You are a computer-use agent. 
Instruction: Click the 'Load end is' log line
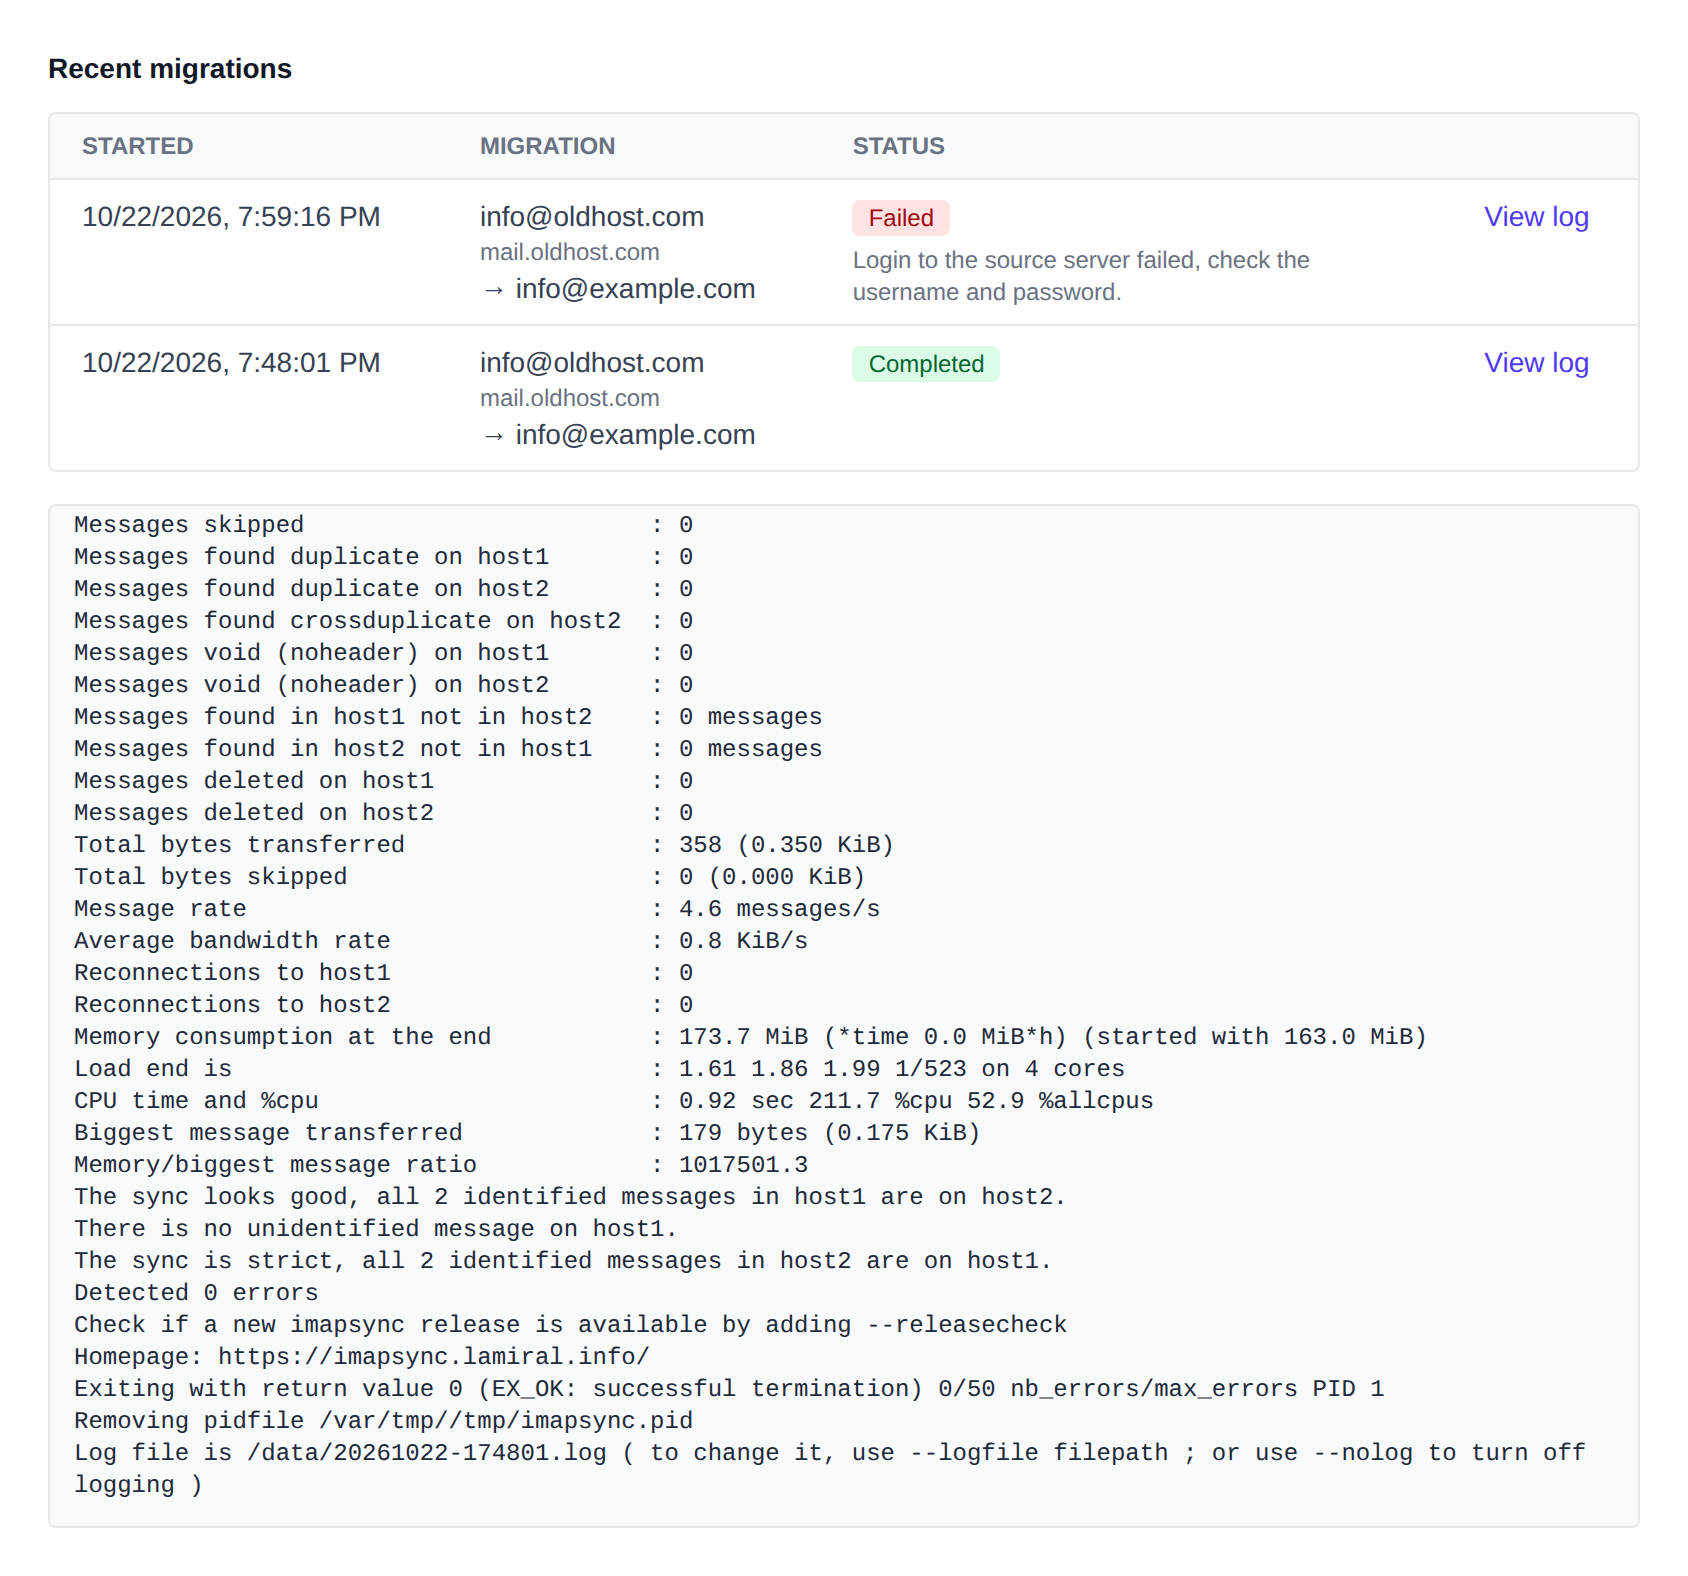pos(599,1069)
